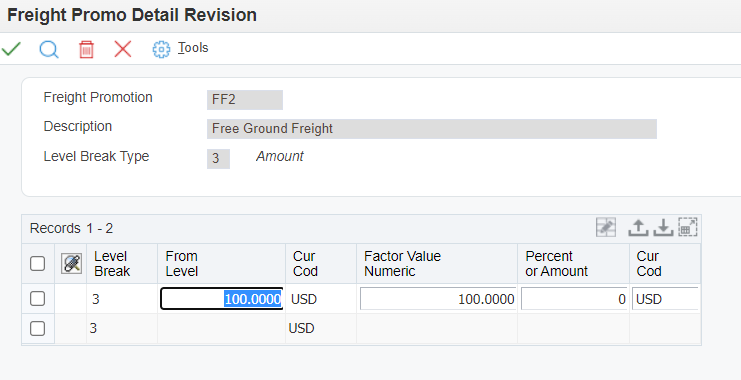Click the export grid data upload icon
741x380 pixels.
638,228
